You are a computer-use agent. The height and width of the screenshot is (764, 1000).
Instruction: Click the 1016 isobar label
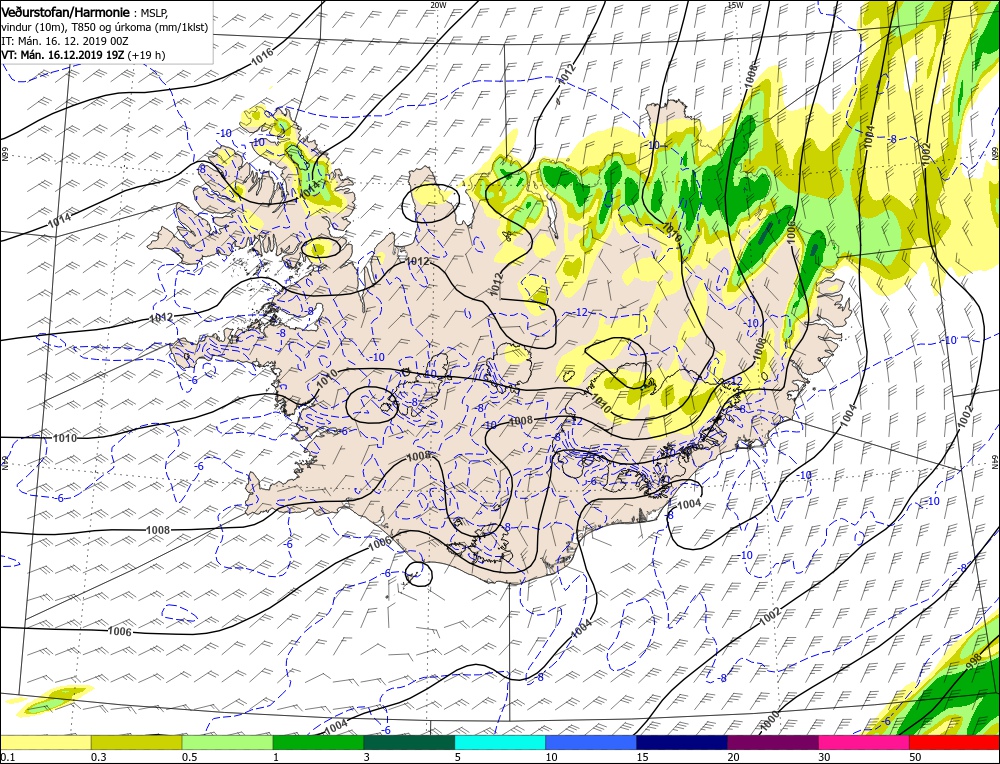tap(263, 56)
